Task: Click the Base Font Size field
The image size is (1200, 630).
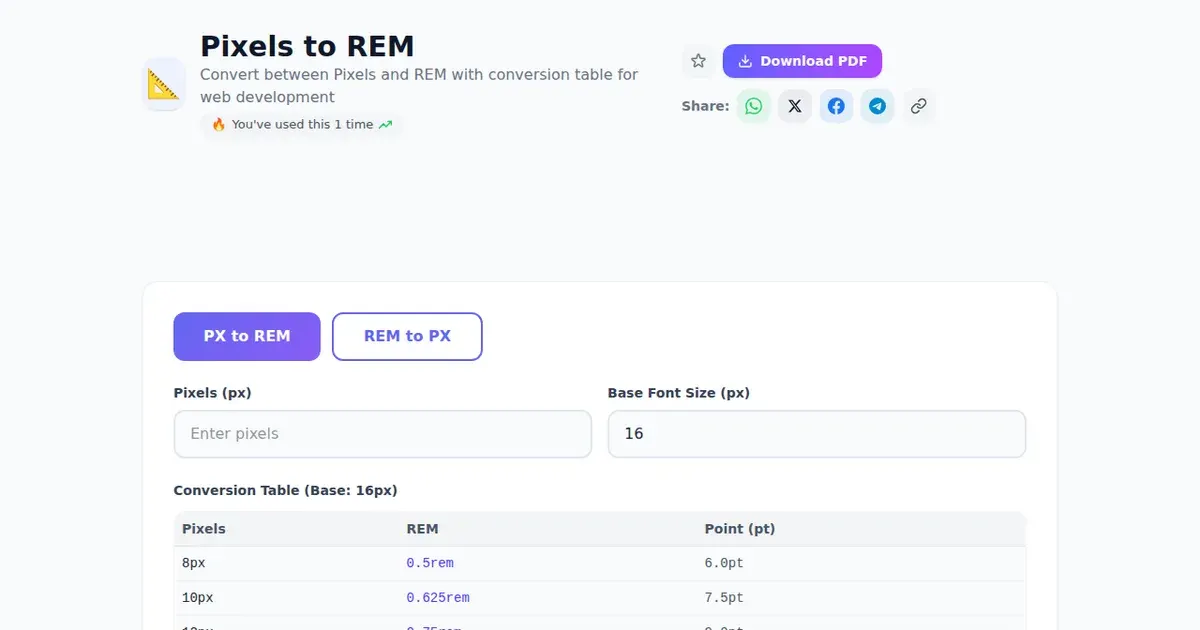Action: point(817,434)
